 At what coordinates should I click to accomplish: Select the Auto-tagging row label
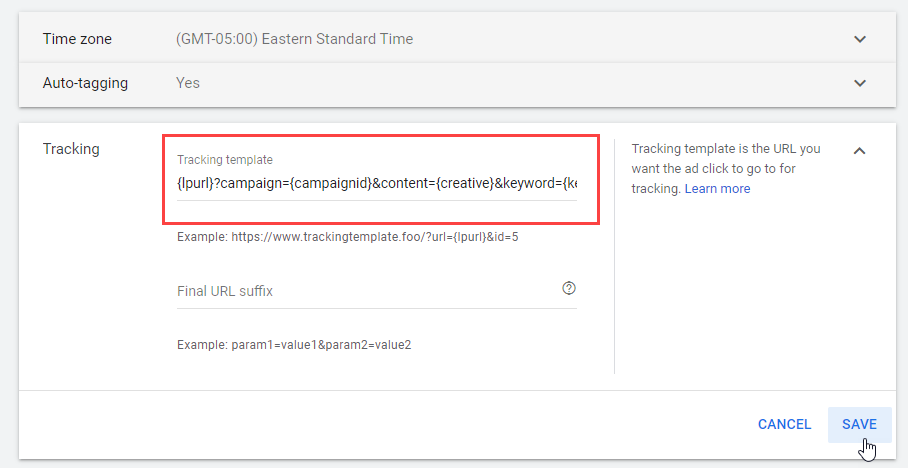pyautogui.click(x=85, y=83)
